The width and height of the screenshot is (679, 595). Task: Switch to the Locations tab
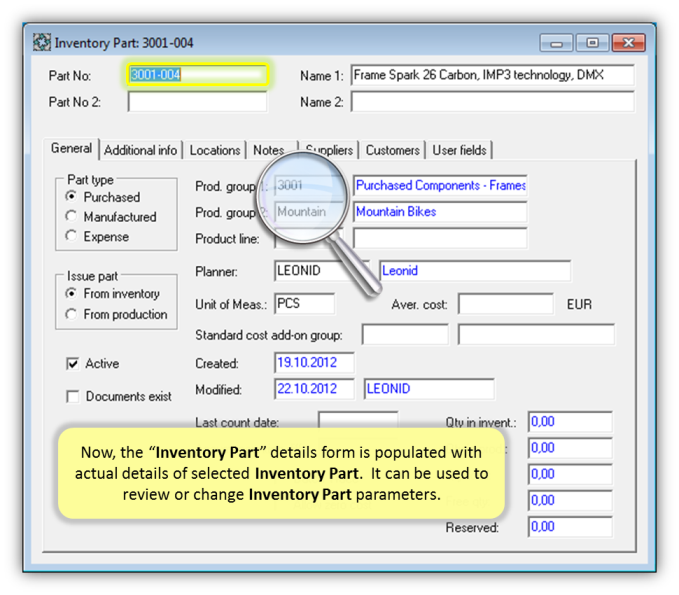[215, 150]
